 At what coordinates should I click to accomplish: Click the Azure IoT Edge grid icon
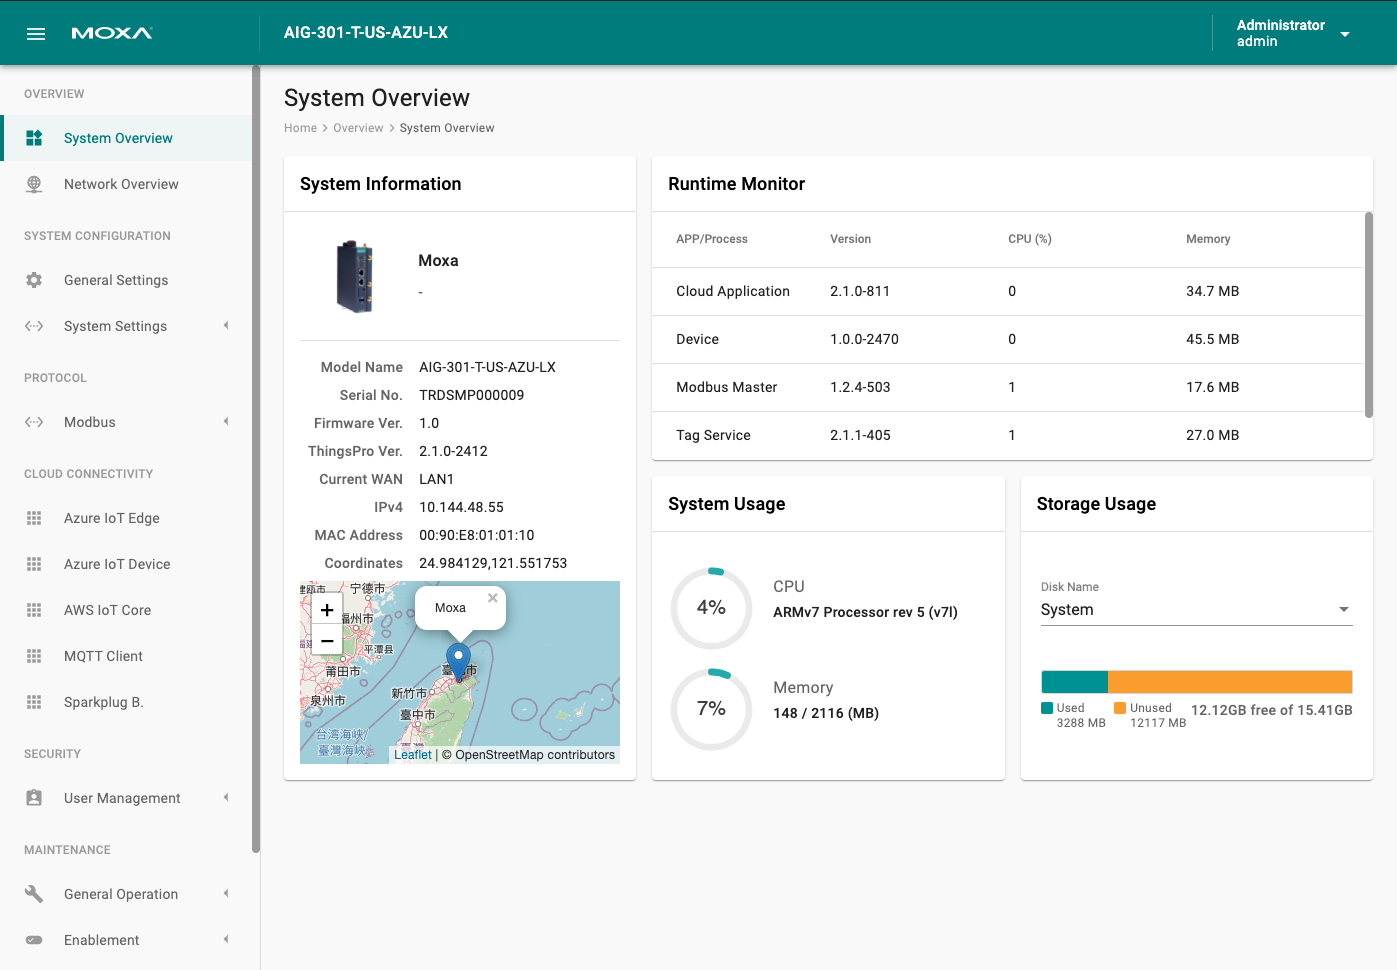tap(34, 518)
